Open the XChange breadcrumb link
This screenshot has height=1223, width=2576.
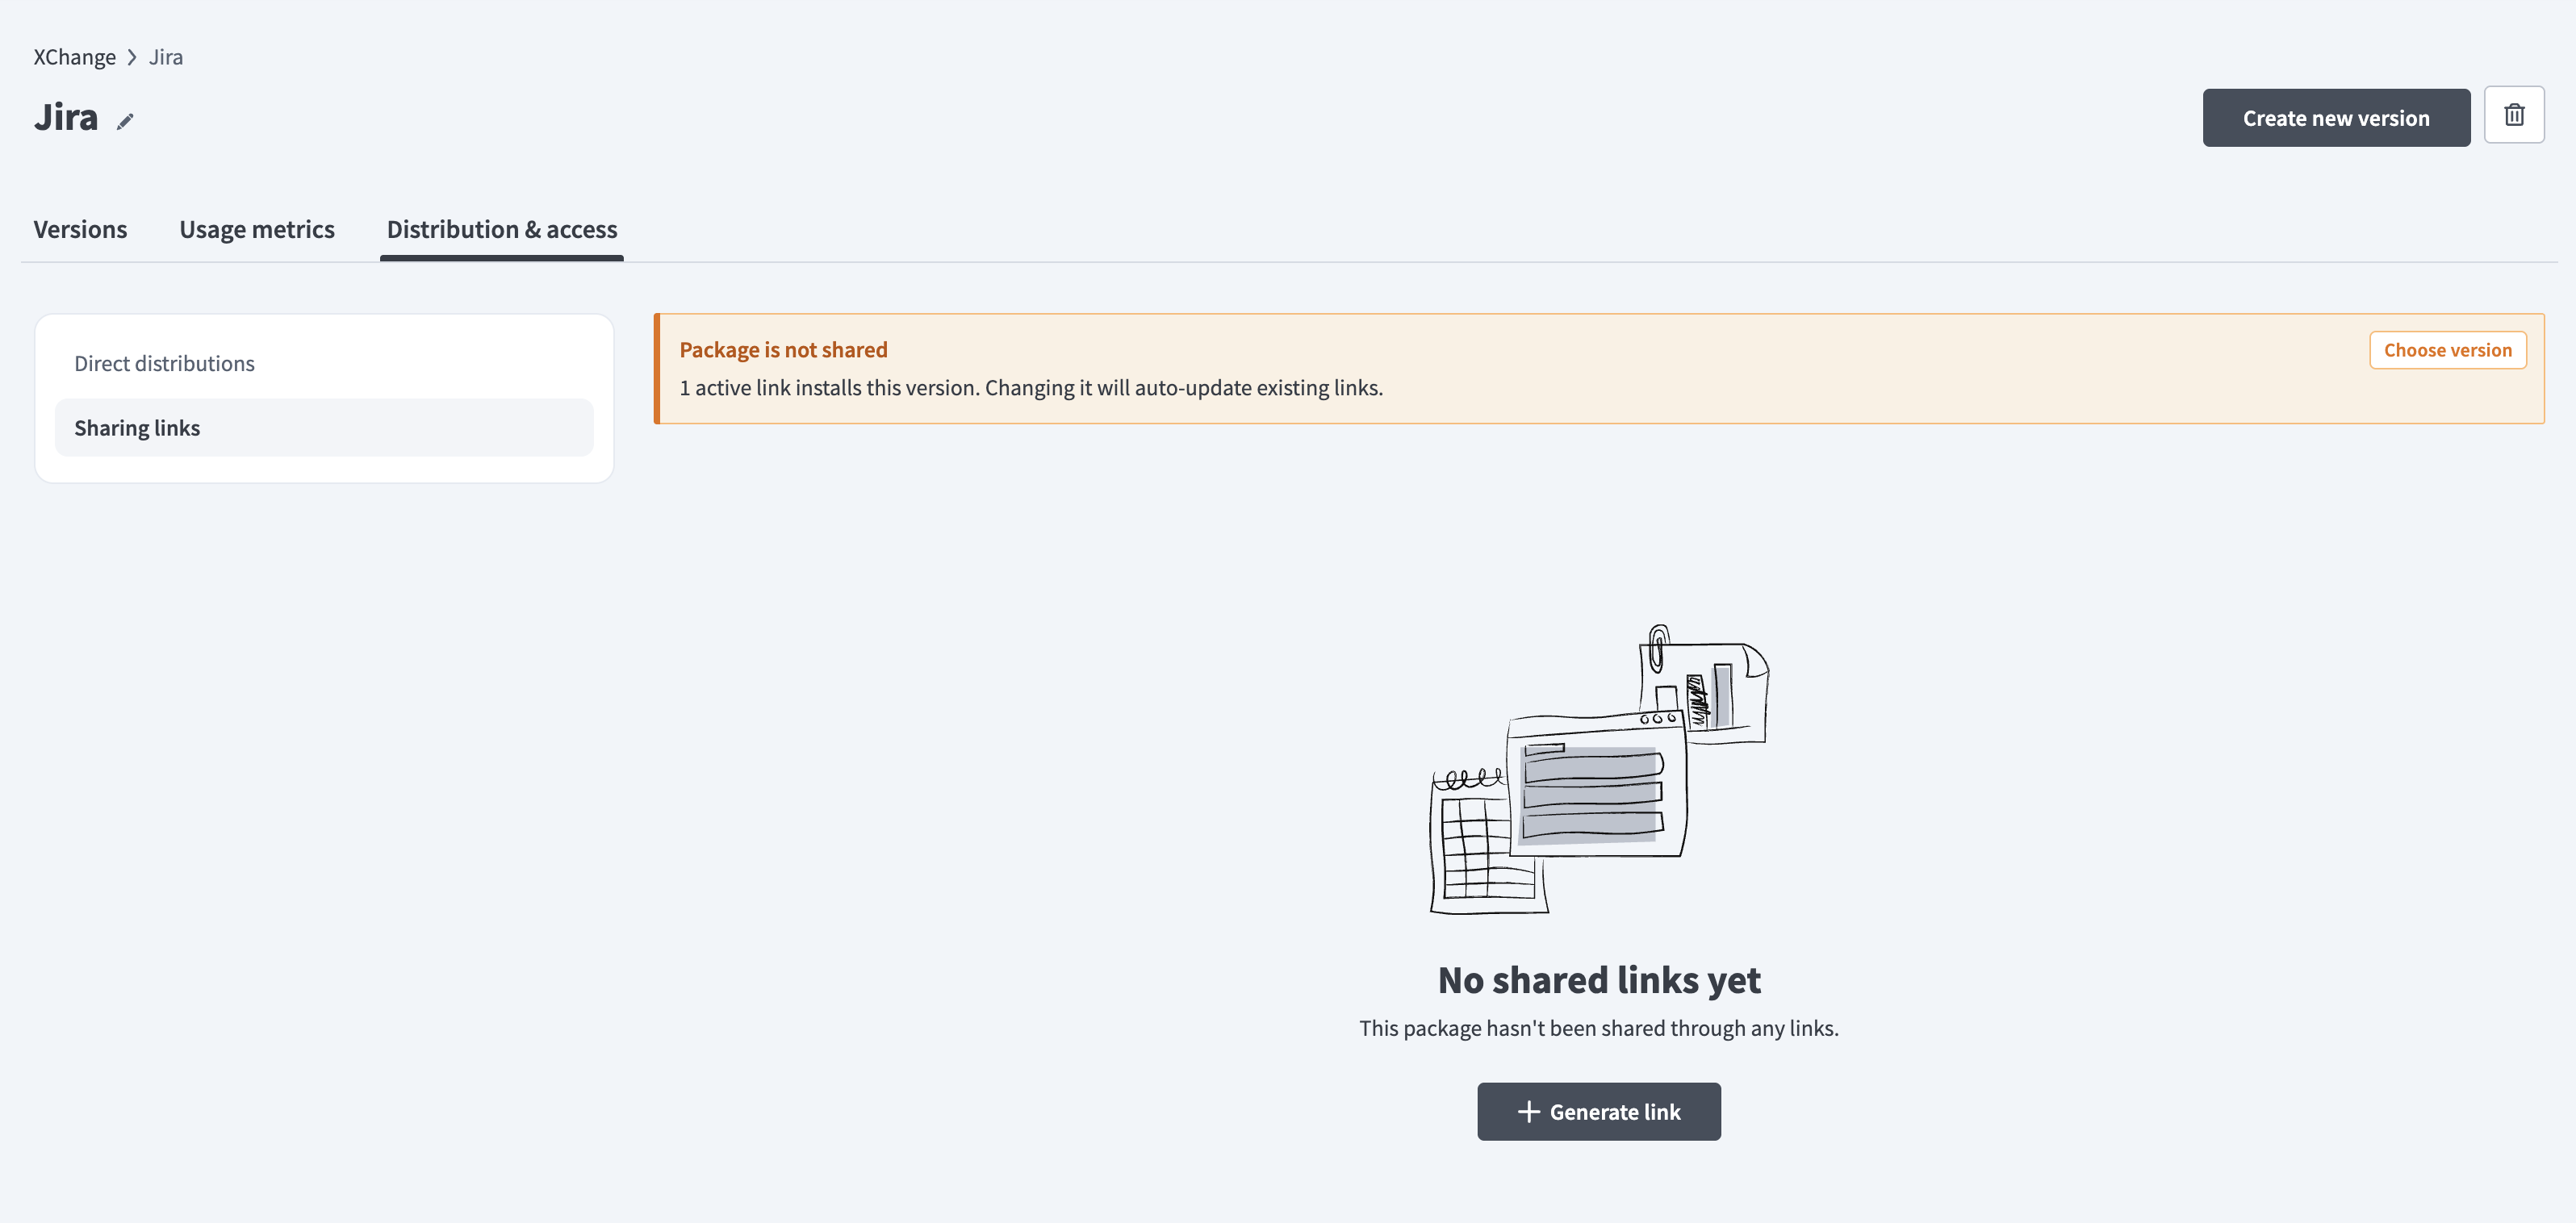pyautogui.click(x=75, y=57)
